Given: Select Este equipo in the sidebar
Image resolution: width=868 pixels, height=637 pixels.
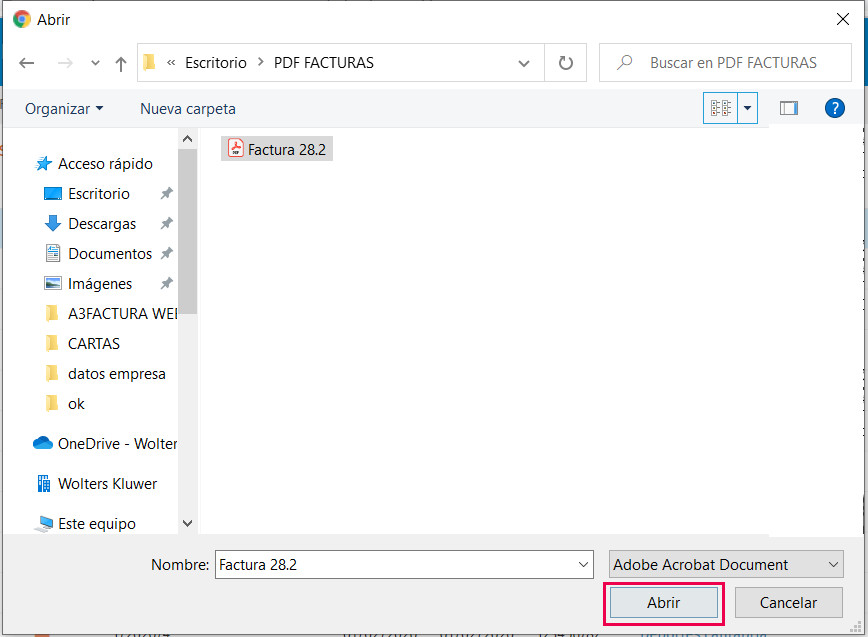Looking at the screenshot, I should click(85, 524).
